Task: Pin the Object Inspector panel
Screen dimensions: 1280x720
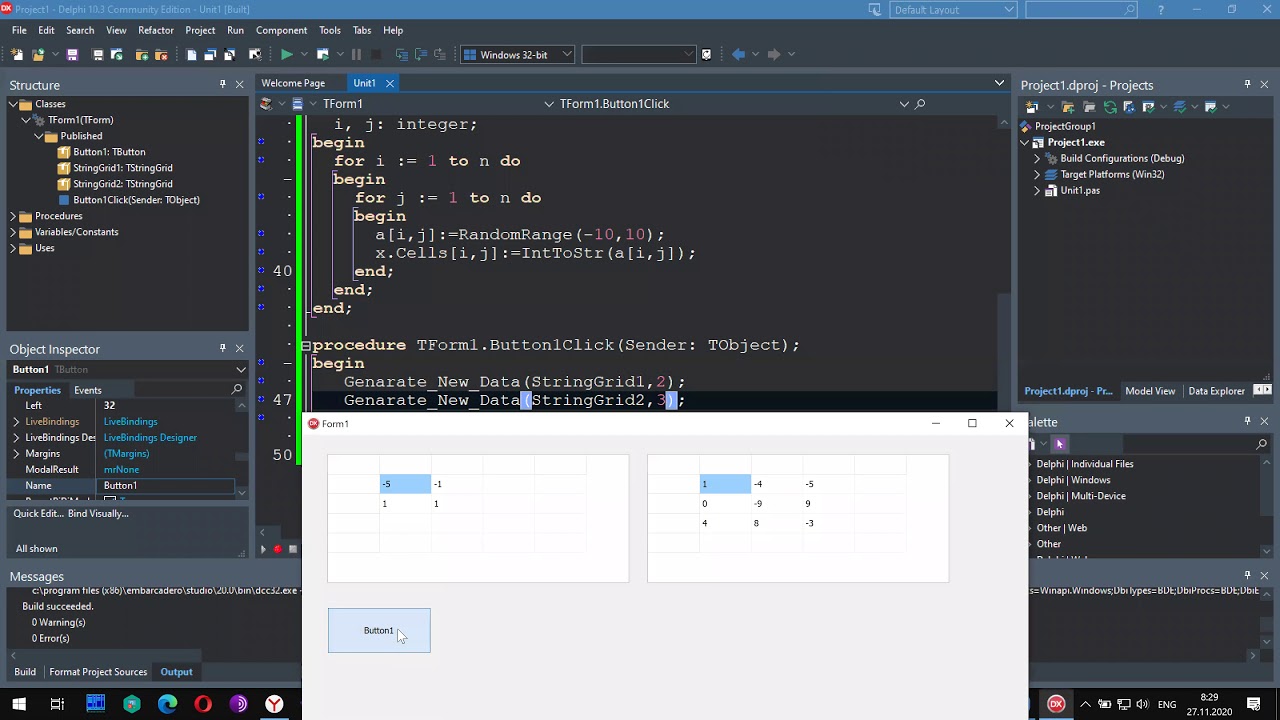Action: [223, 348]
